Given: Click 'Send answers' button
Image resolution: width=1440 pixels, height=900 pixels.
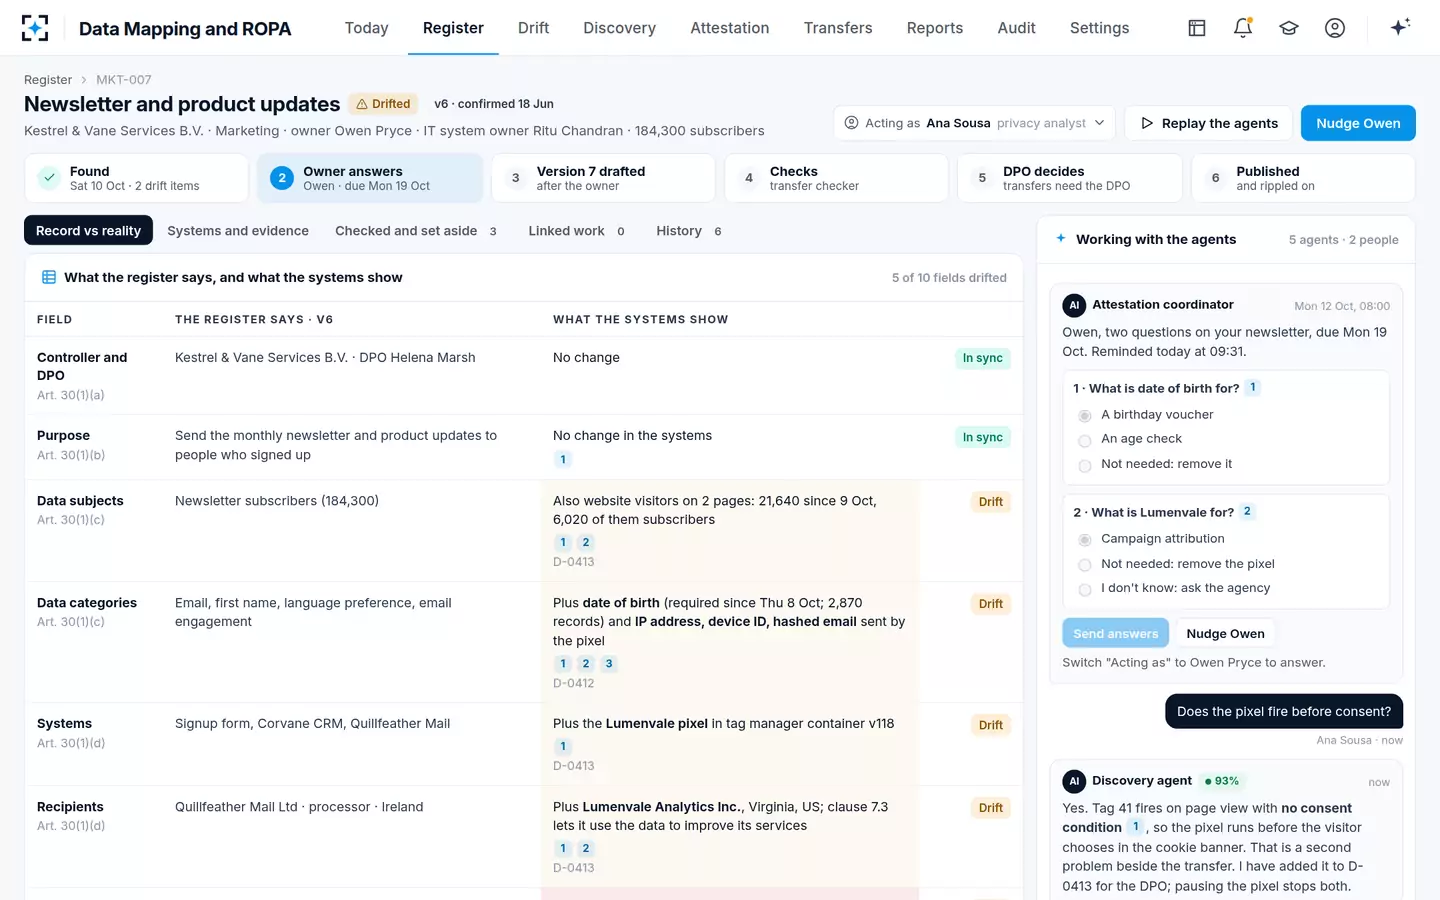Looking at the screenshot, I should [1116, 634].
